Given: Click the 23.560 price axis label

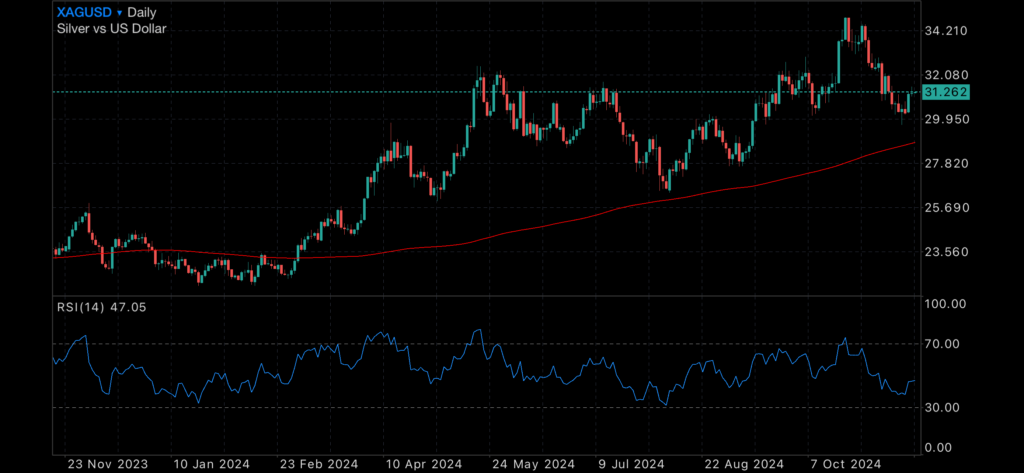Looking at the screenshot, I should pos(948,252).
